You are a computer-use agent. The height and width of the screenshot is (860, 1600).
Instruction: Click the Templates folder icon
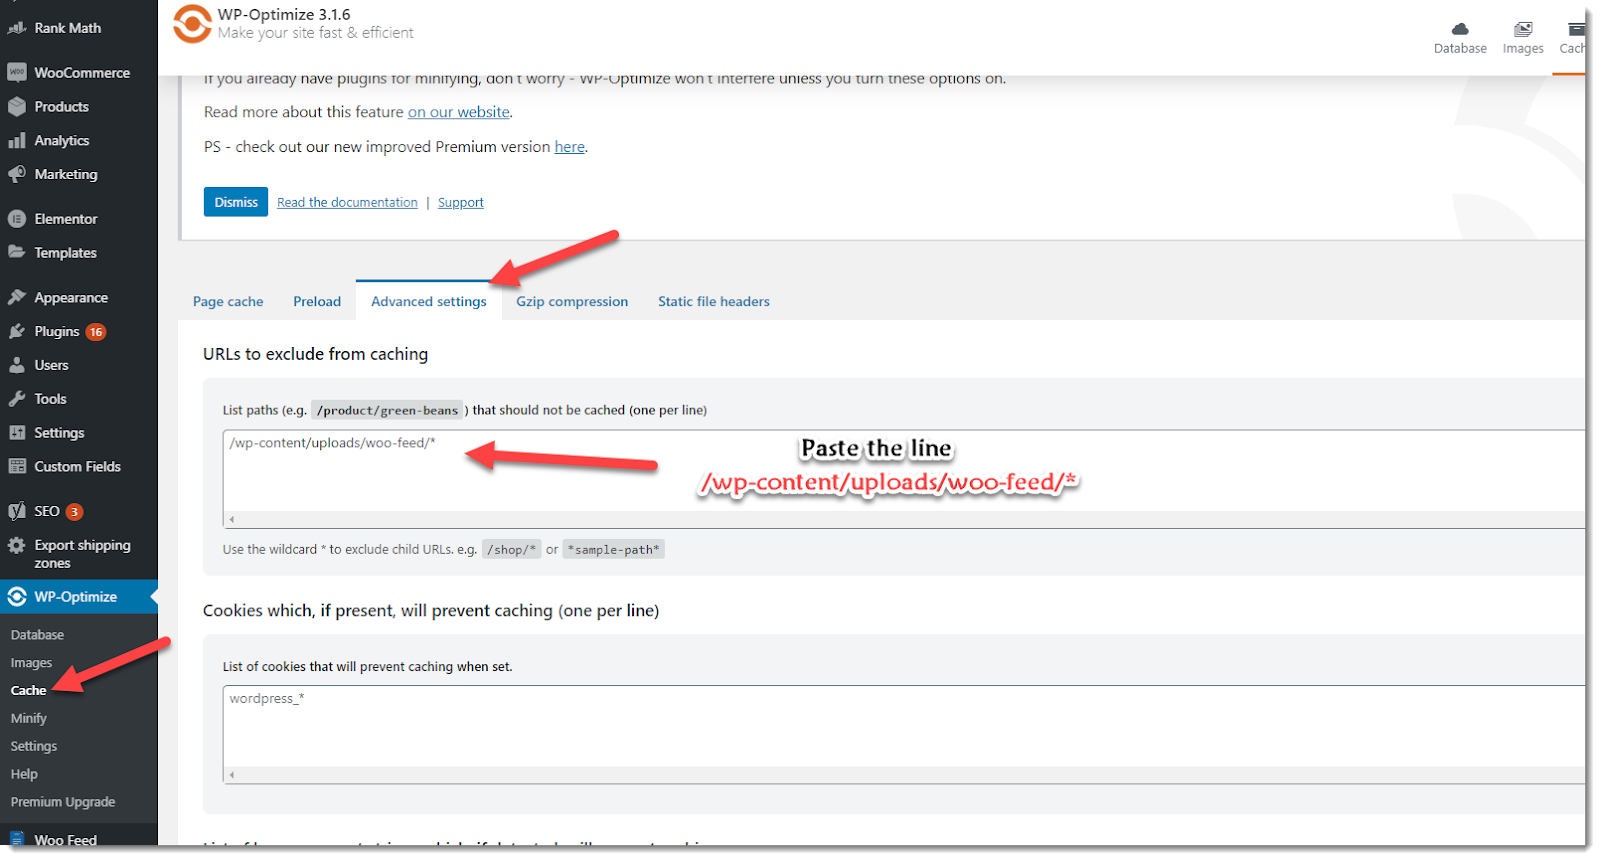point(17,252)
